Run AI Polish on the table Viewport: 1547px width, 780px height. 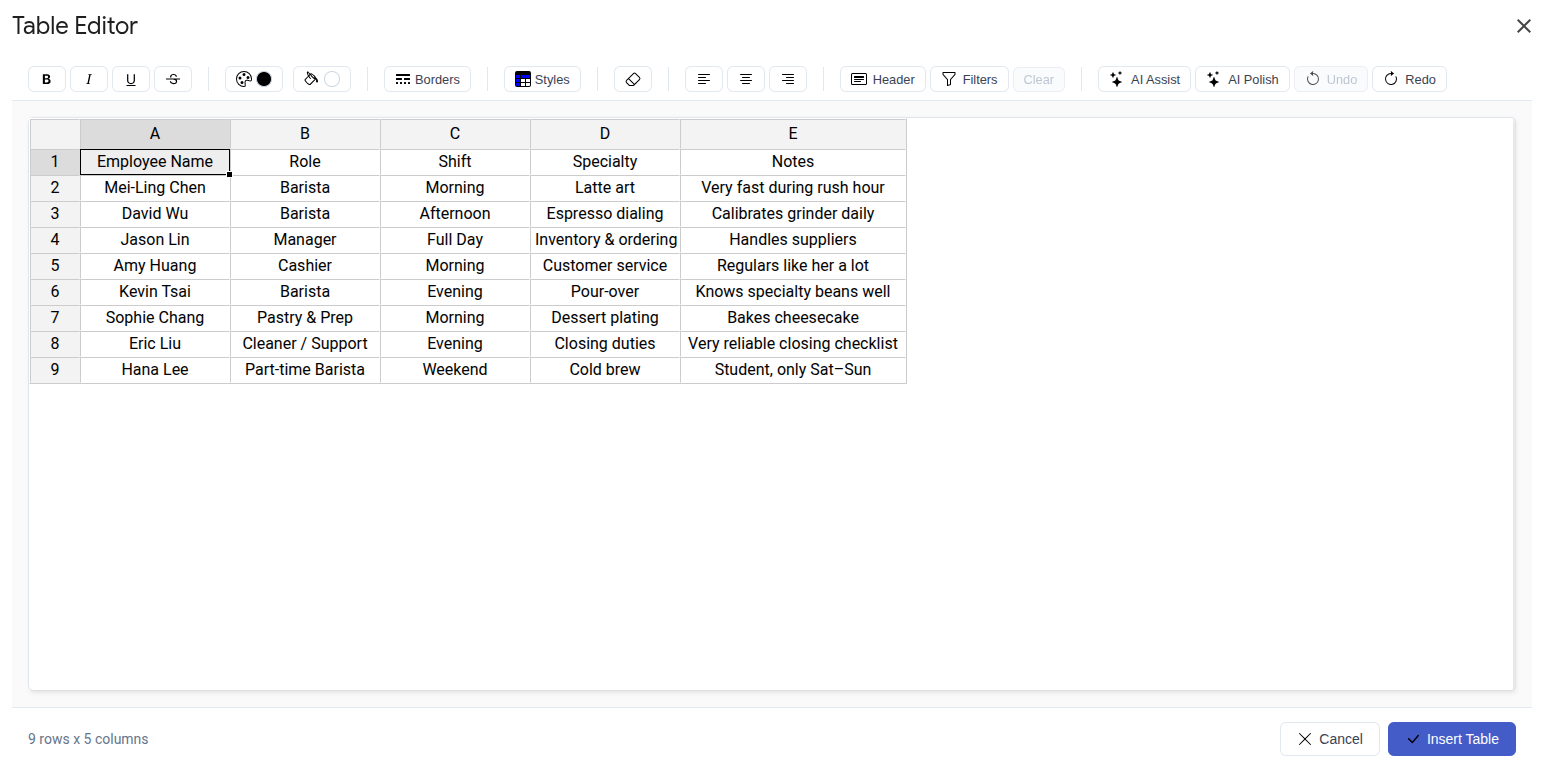point(1242,79)
